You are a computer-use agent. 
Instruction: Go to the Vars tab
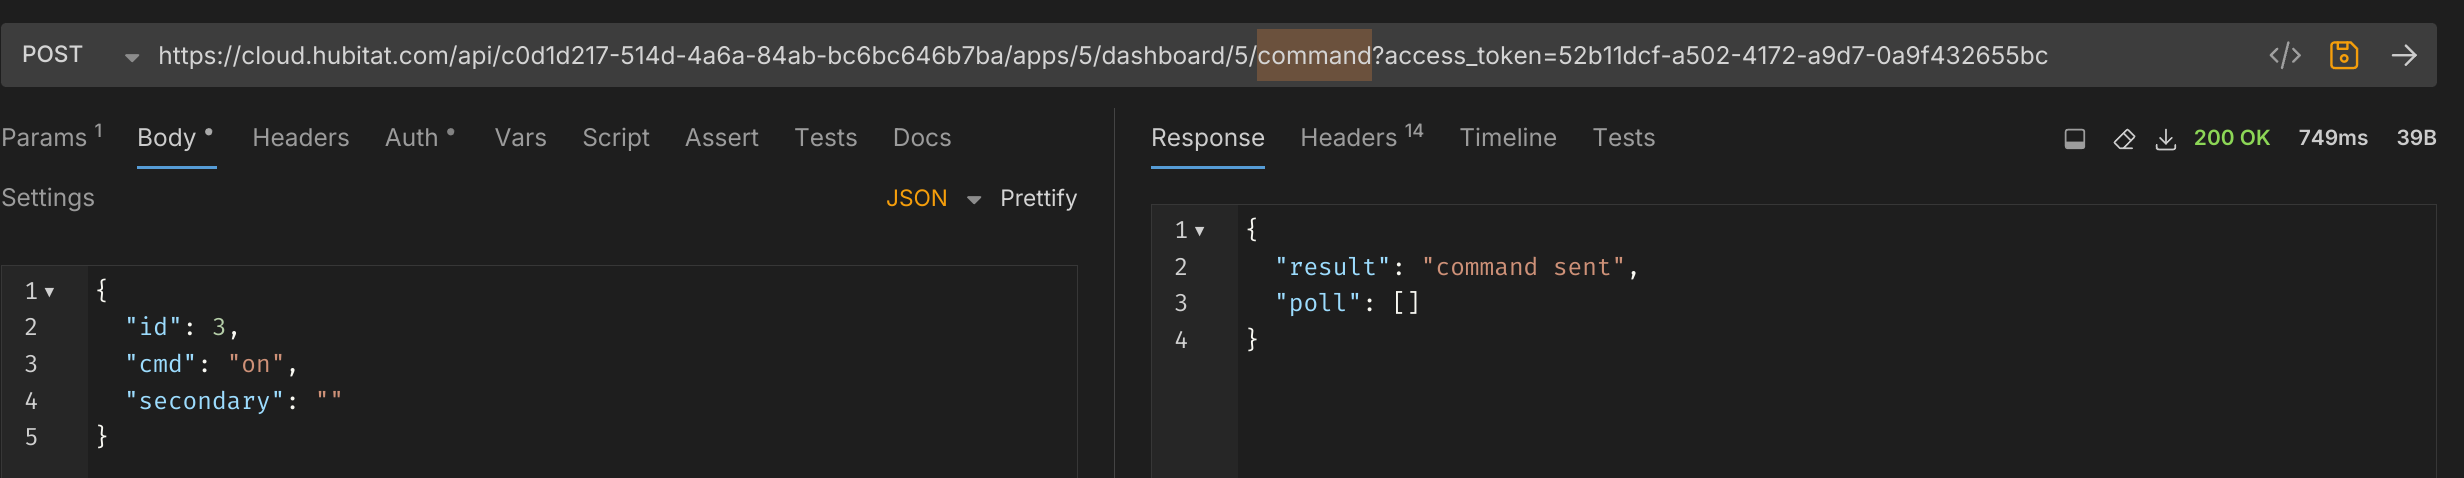pyautogui.click(x=520, y=138)
